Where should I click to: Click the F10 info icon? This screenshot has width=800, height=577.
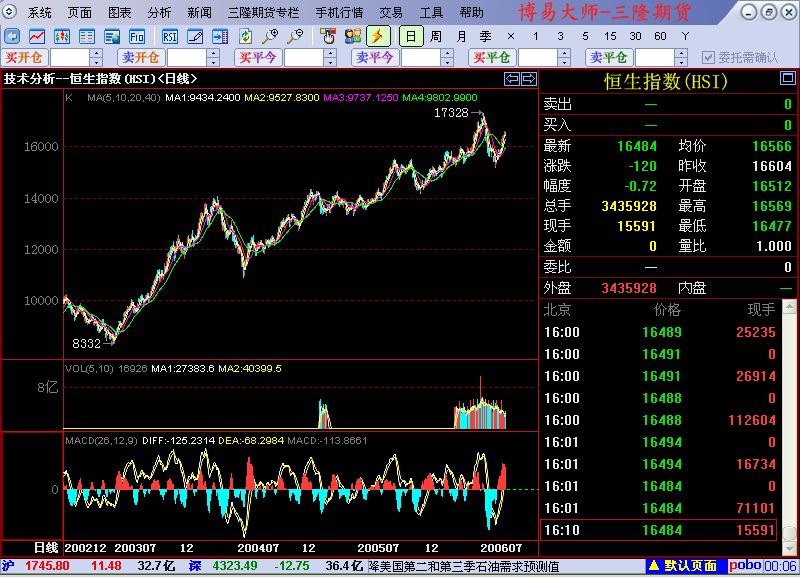pos(137,36)
